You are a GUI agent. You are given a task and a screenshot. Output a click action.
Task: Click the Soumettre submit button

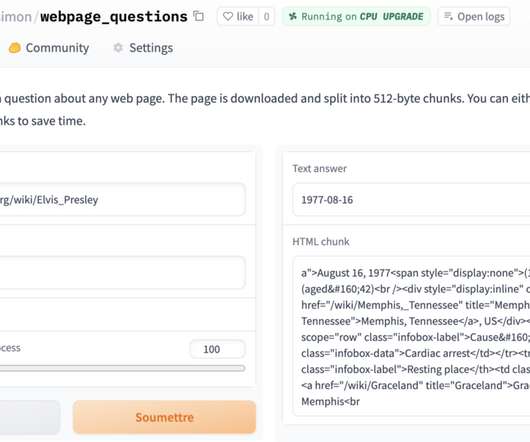pyautogui.click(x=164, y=417)
